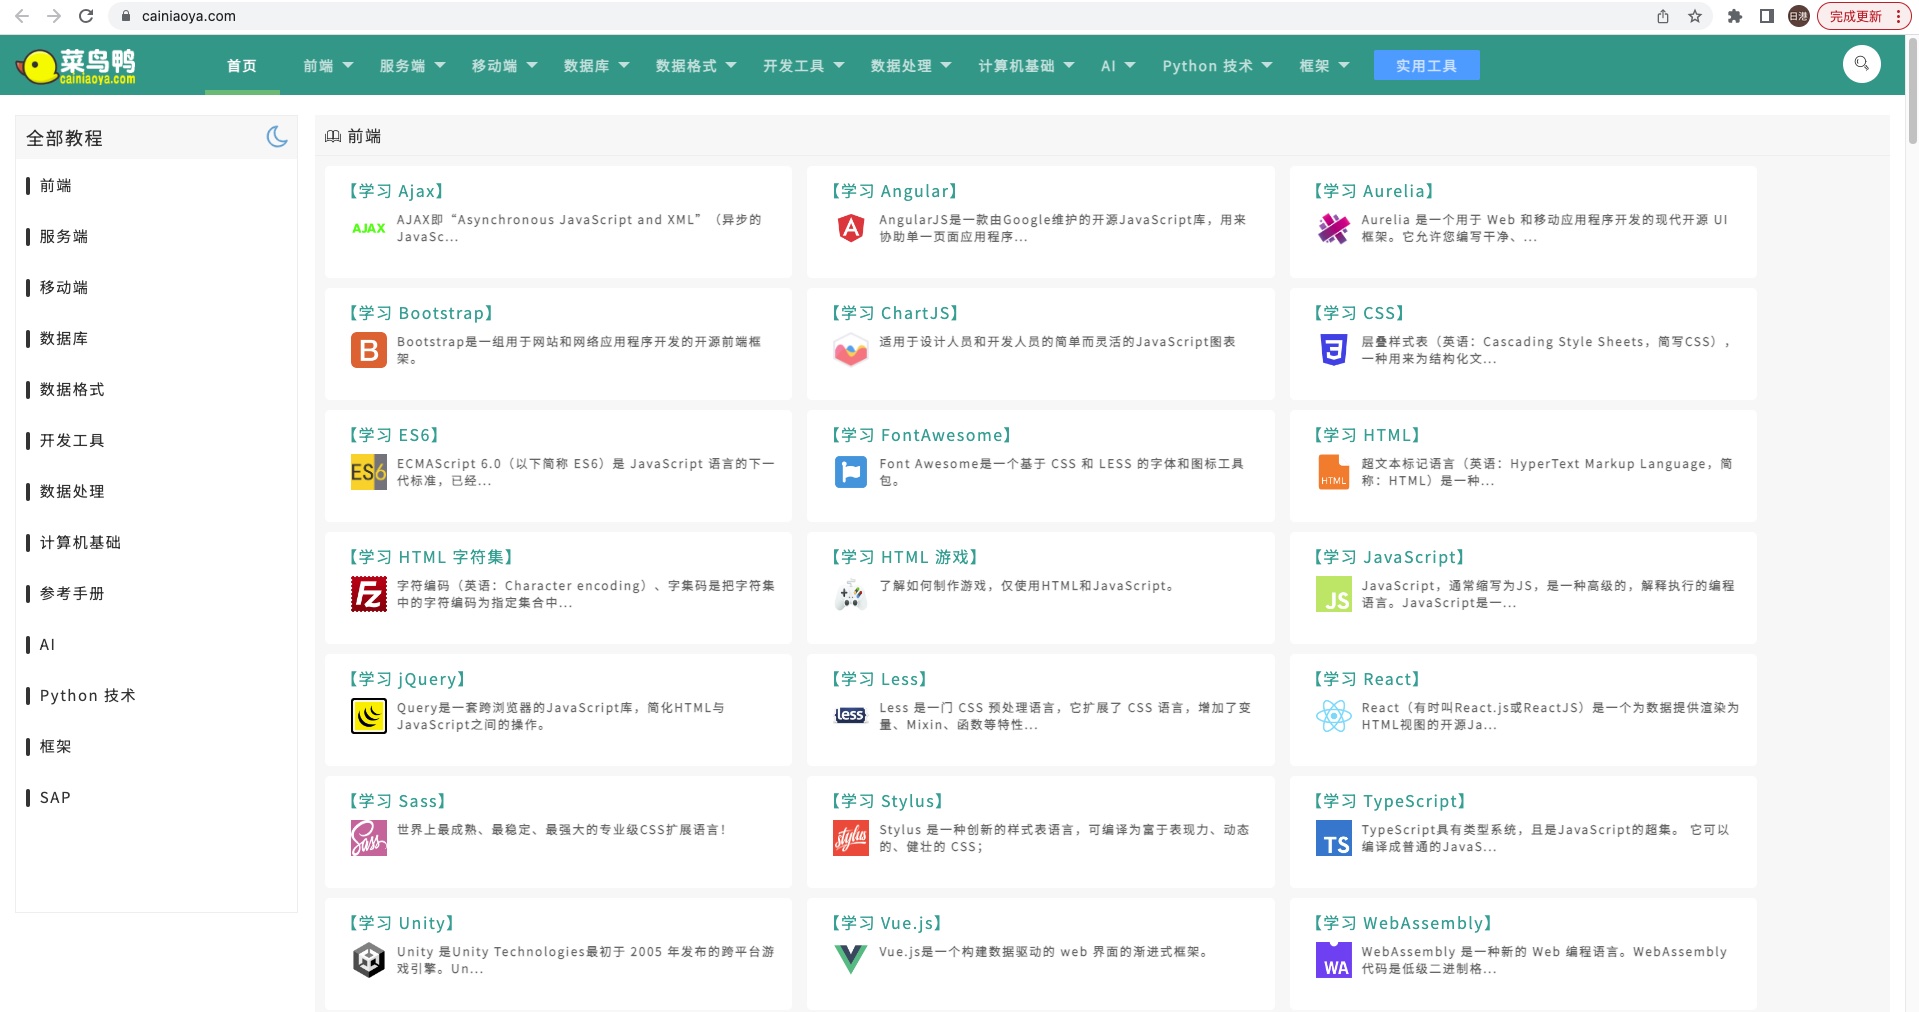
Task: Click the browser share icon
Action: [x=1662, y=16]
